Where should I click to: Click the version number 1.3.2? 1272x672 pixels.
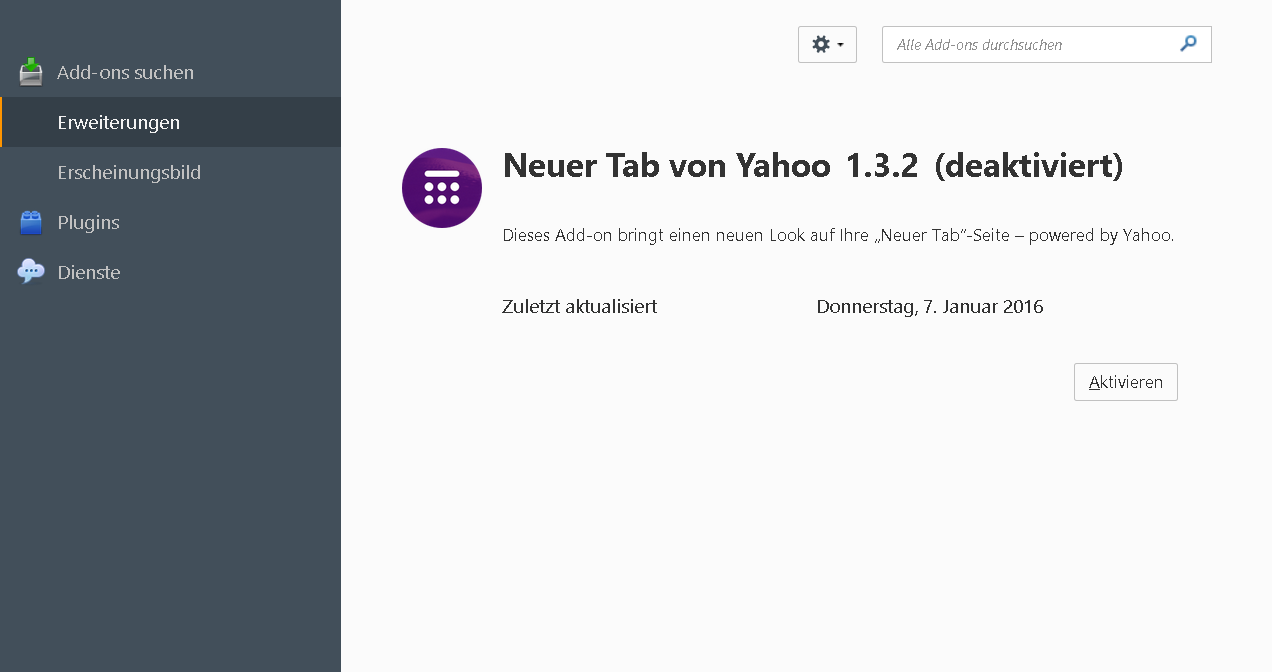[x=881, y=166]
